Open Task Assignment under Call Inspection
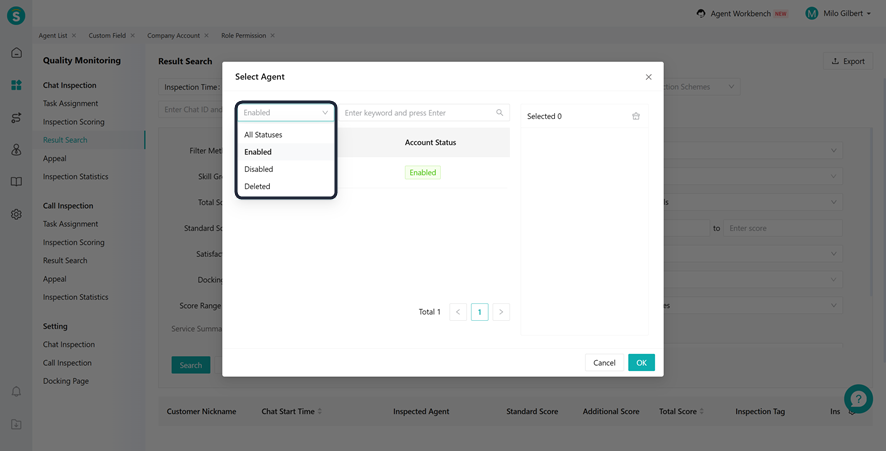Viewport: 886px width, 451px height. tap(70, 224)
